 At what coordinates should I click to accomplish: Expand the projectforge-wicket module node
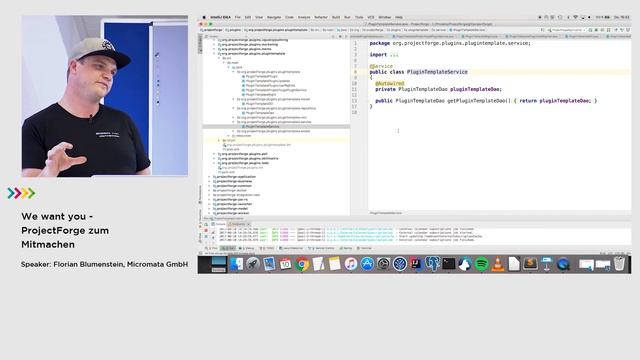pyautogui.click(x=210, y=213)
